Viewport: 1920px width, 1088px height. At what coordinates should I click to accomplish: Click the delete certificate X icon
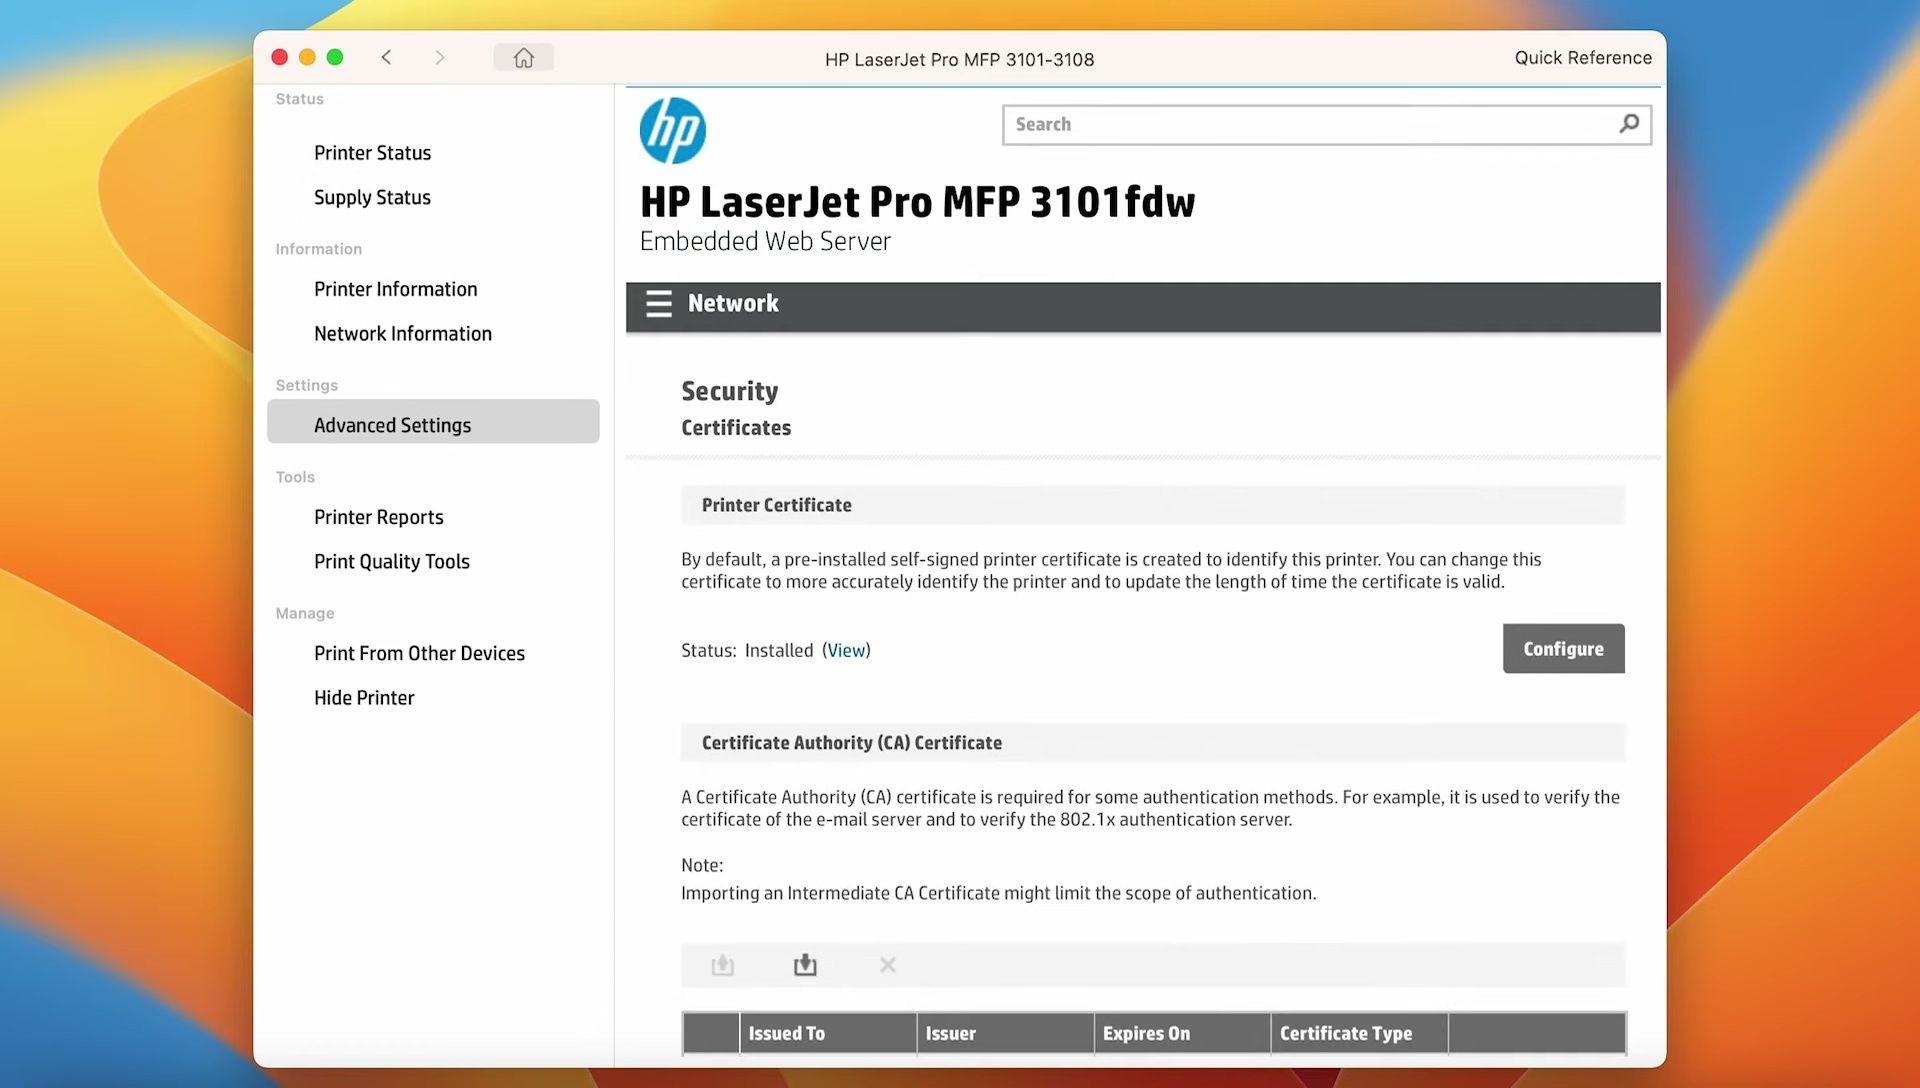[x=888, y=965]
